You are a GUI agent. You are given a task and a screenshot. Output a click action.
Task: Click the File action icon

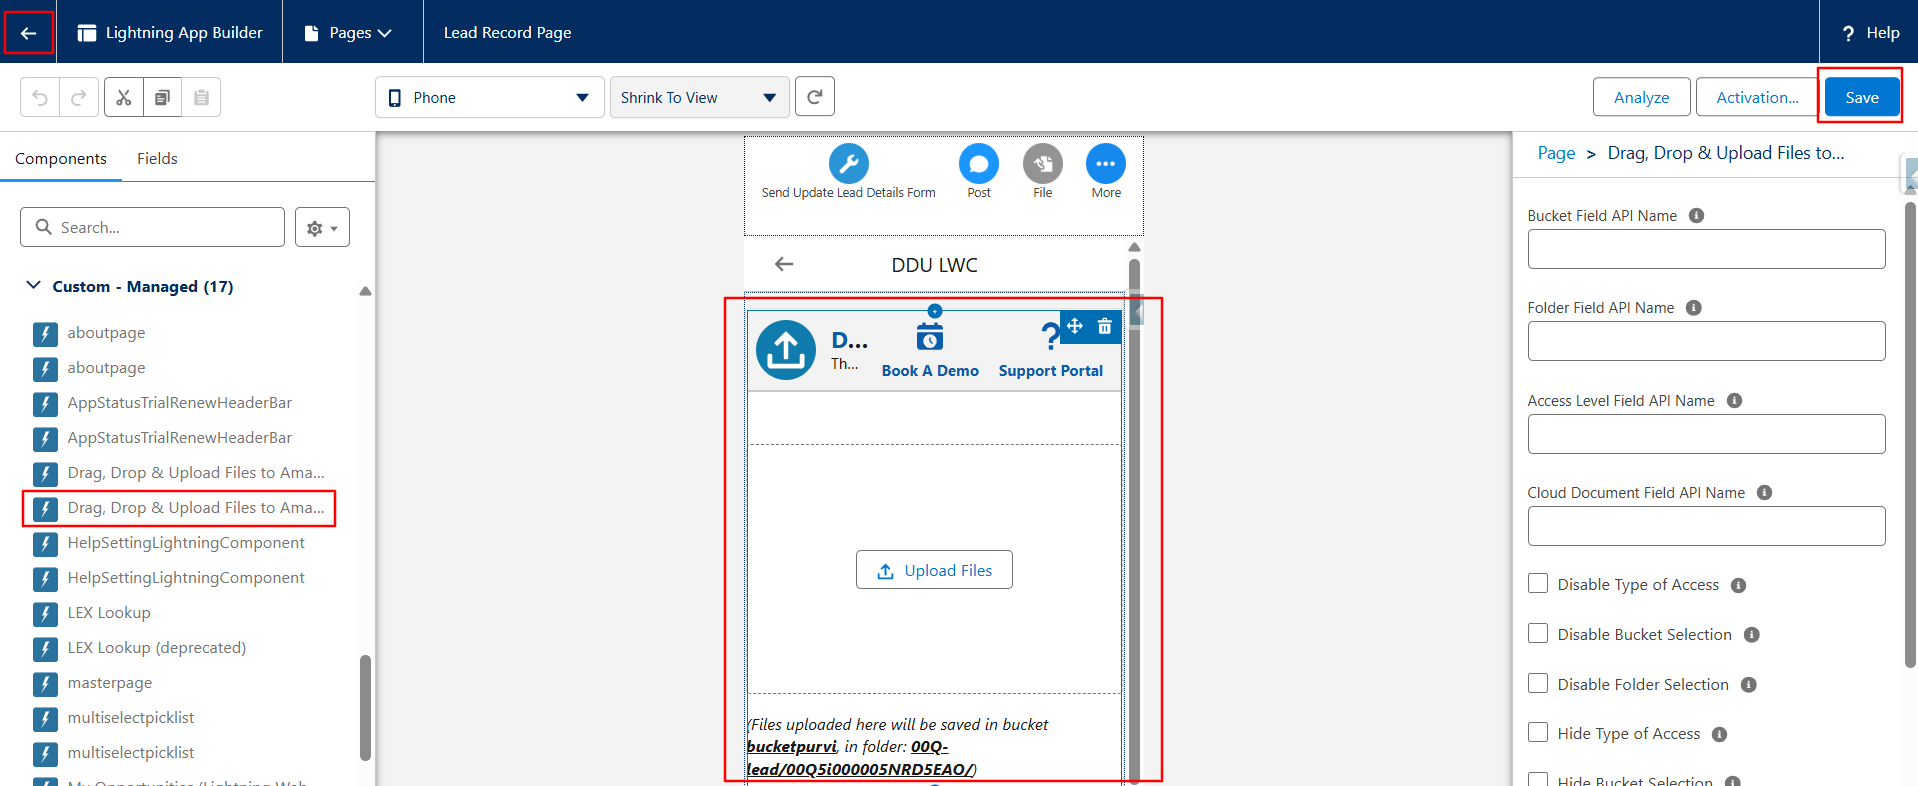pyautogui.click(x=1043, y=163)
